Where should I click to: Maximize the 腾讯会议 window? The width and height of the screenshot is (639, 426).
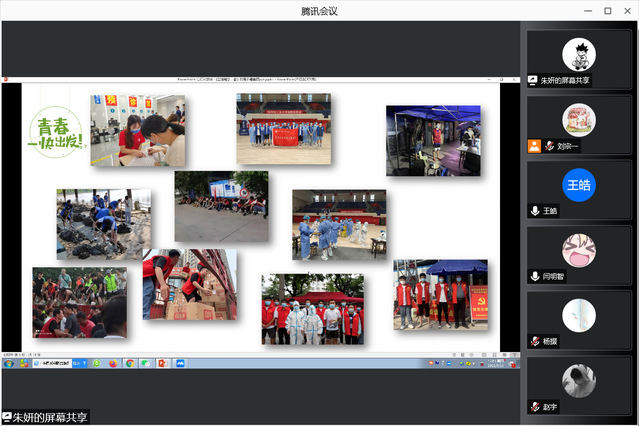607,11
